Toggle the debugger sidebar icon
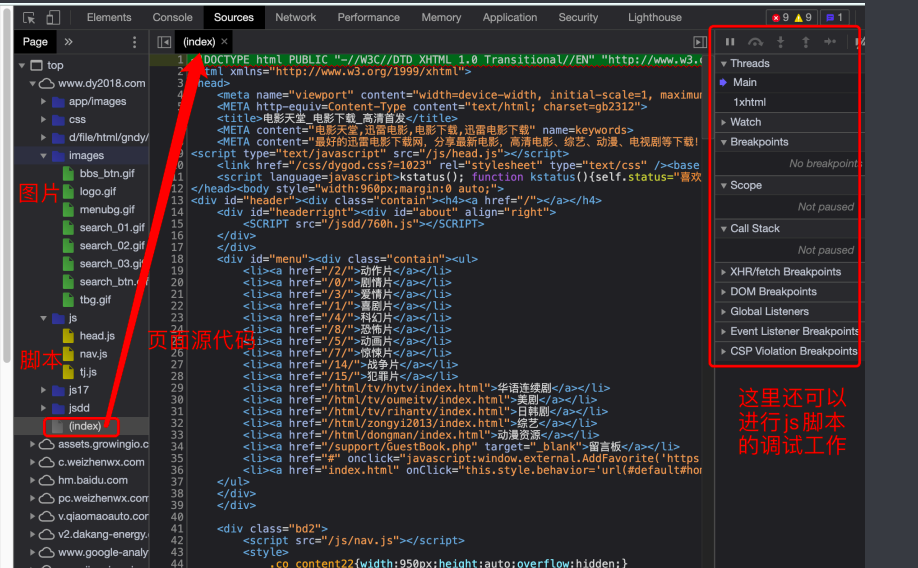This screenshot has width=918, height=568. 700,42
